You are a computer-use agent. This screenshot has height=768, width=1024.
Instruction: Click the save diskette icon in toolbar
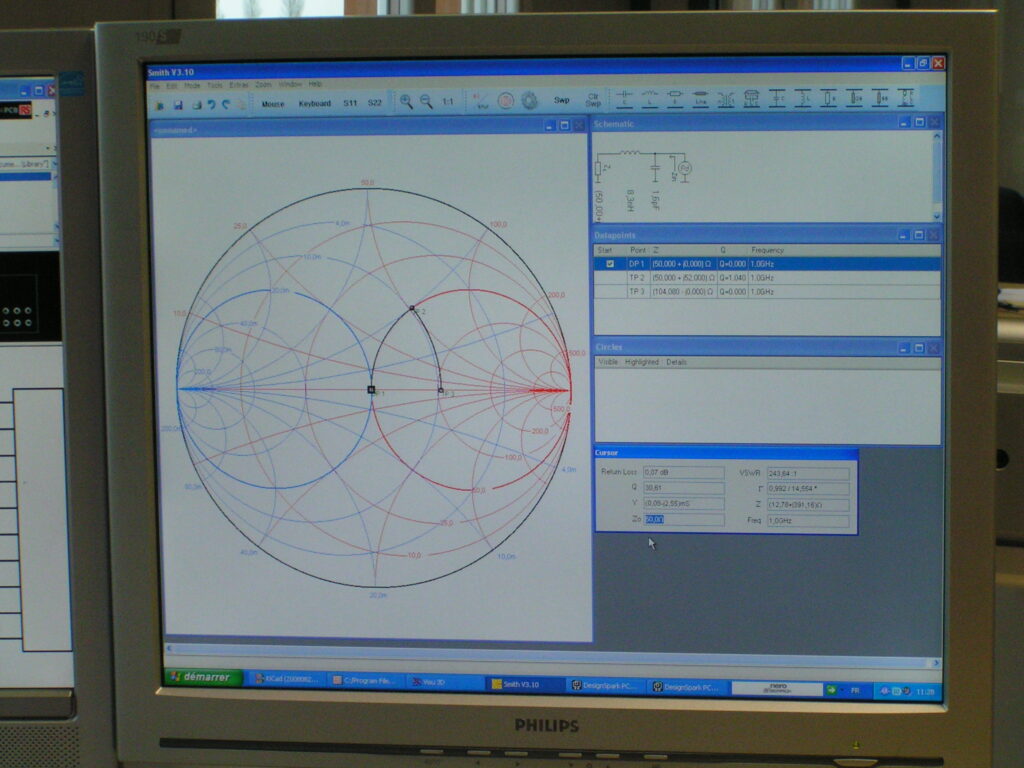click(178, 104)
